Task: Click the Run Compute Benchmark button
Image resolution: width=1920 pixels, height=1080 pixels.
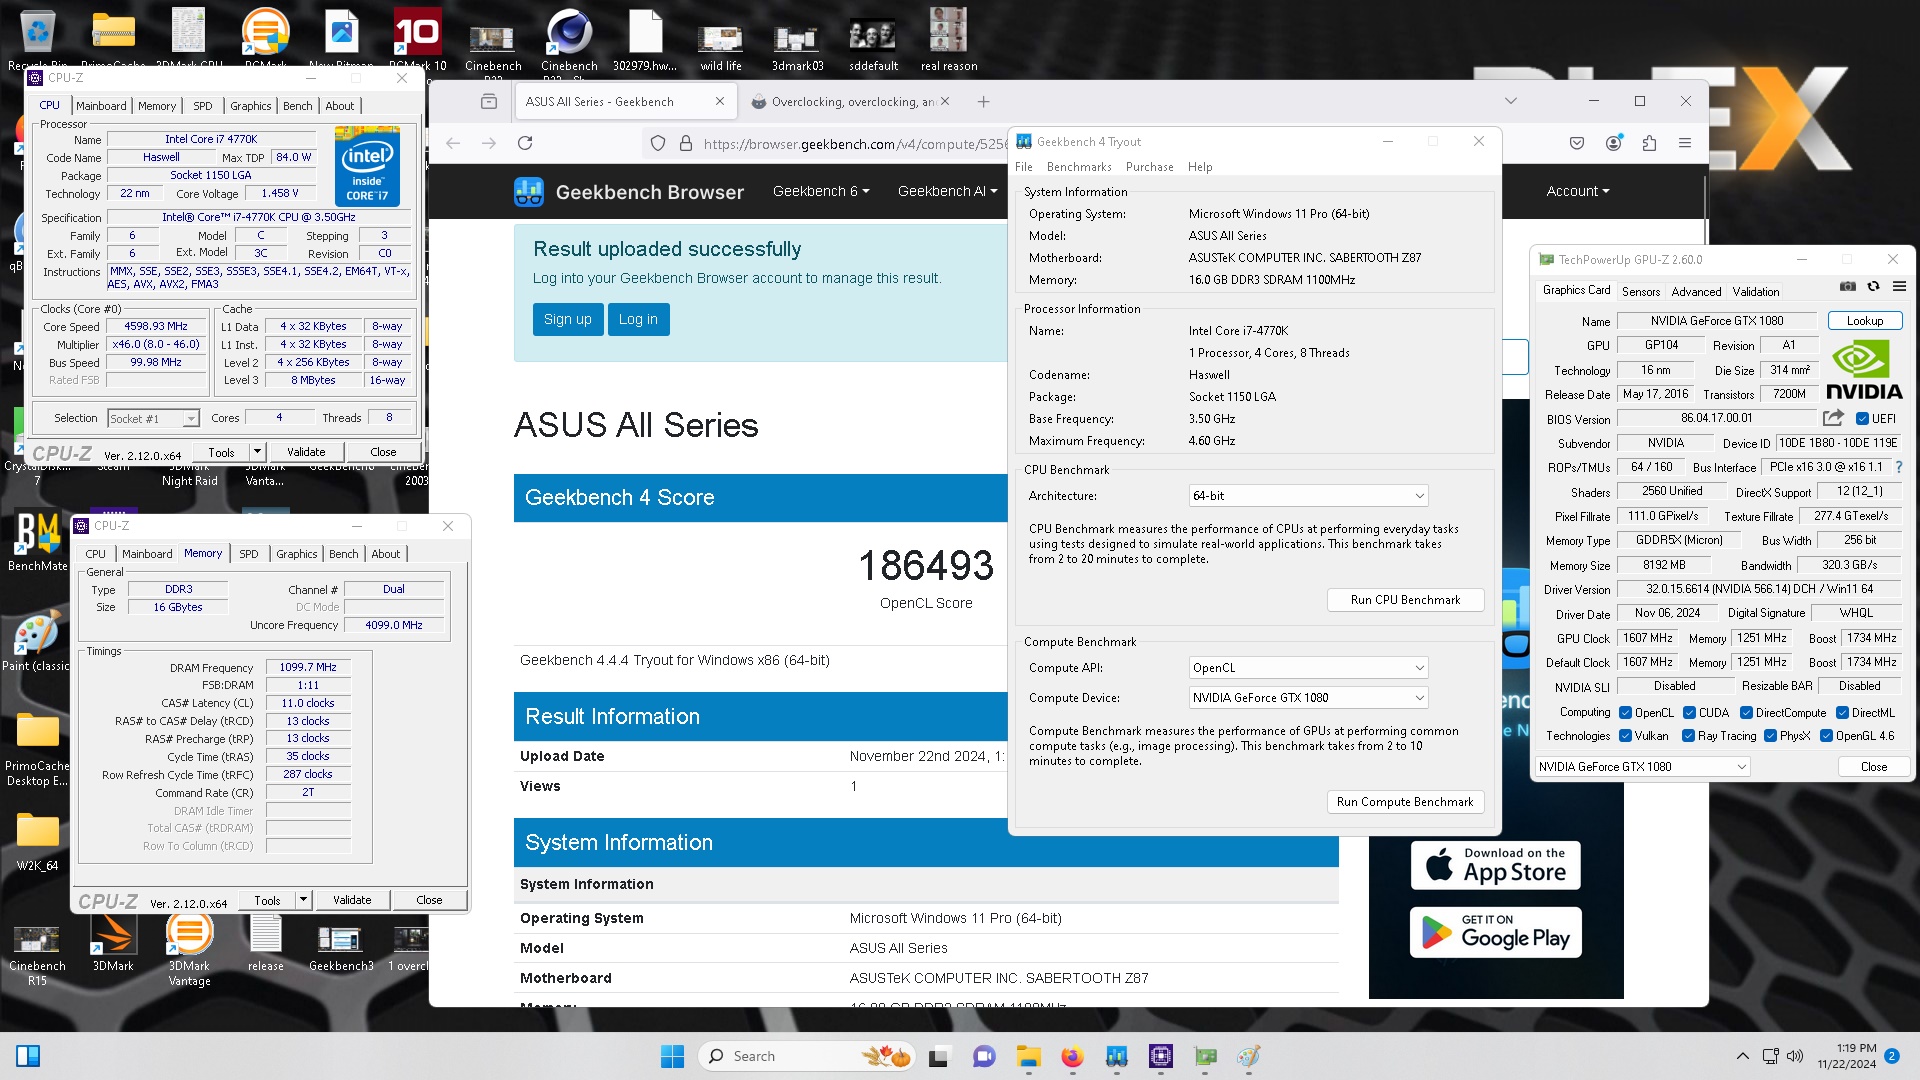Action: (1405, 802)
